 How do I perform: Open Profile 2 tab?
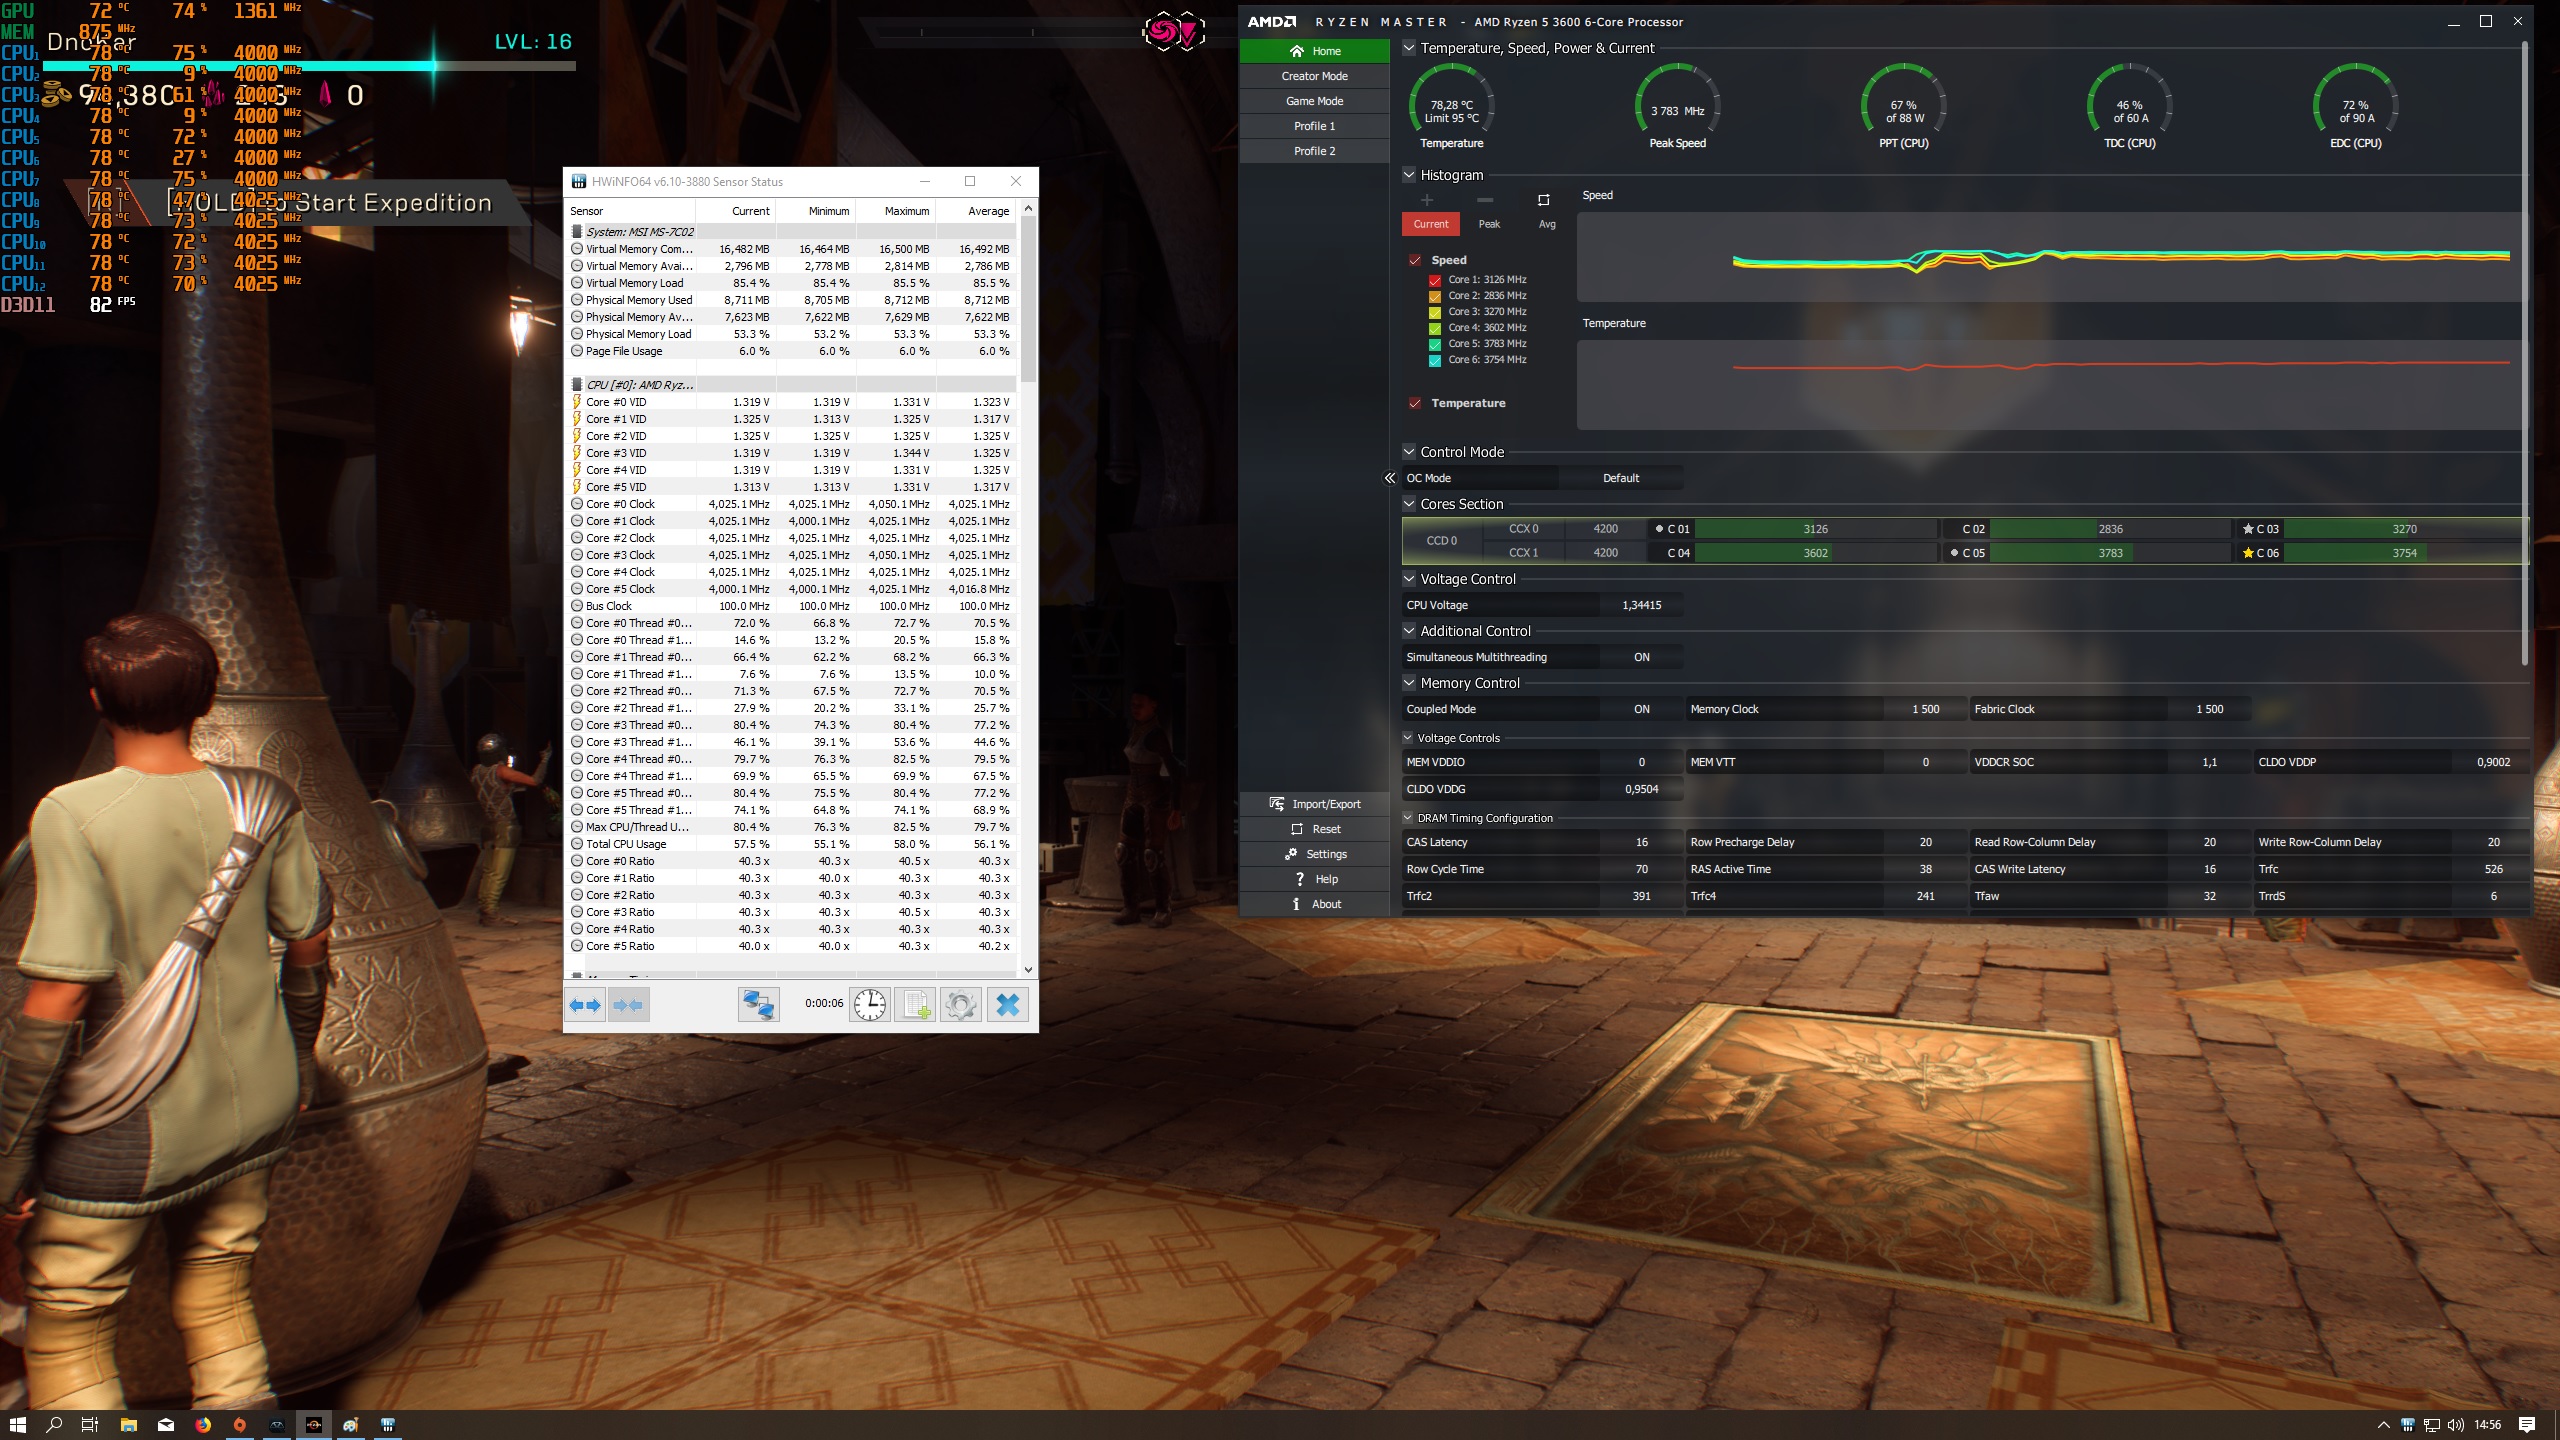point(1315,151)
